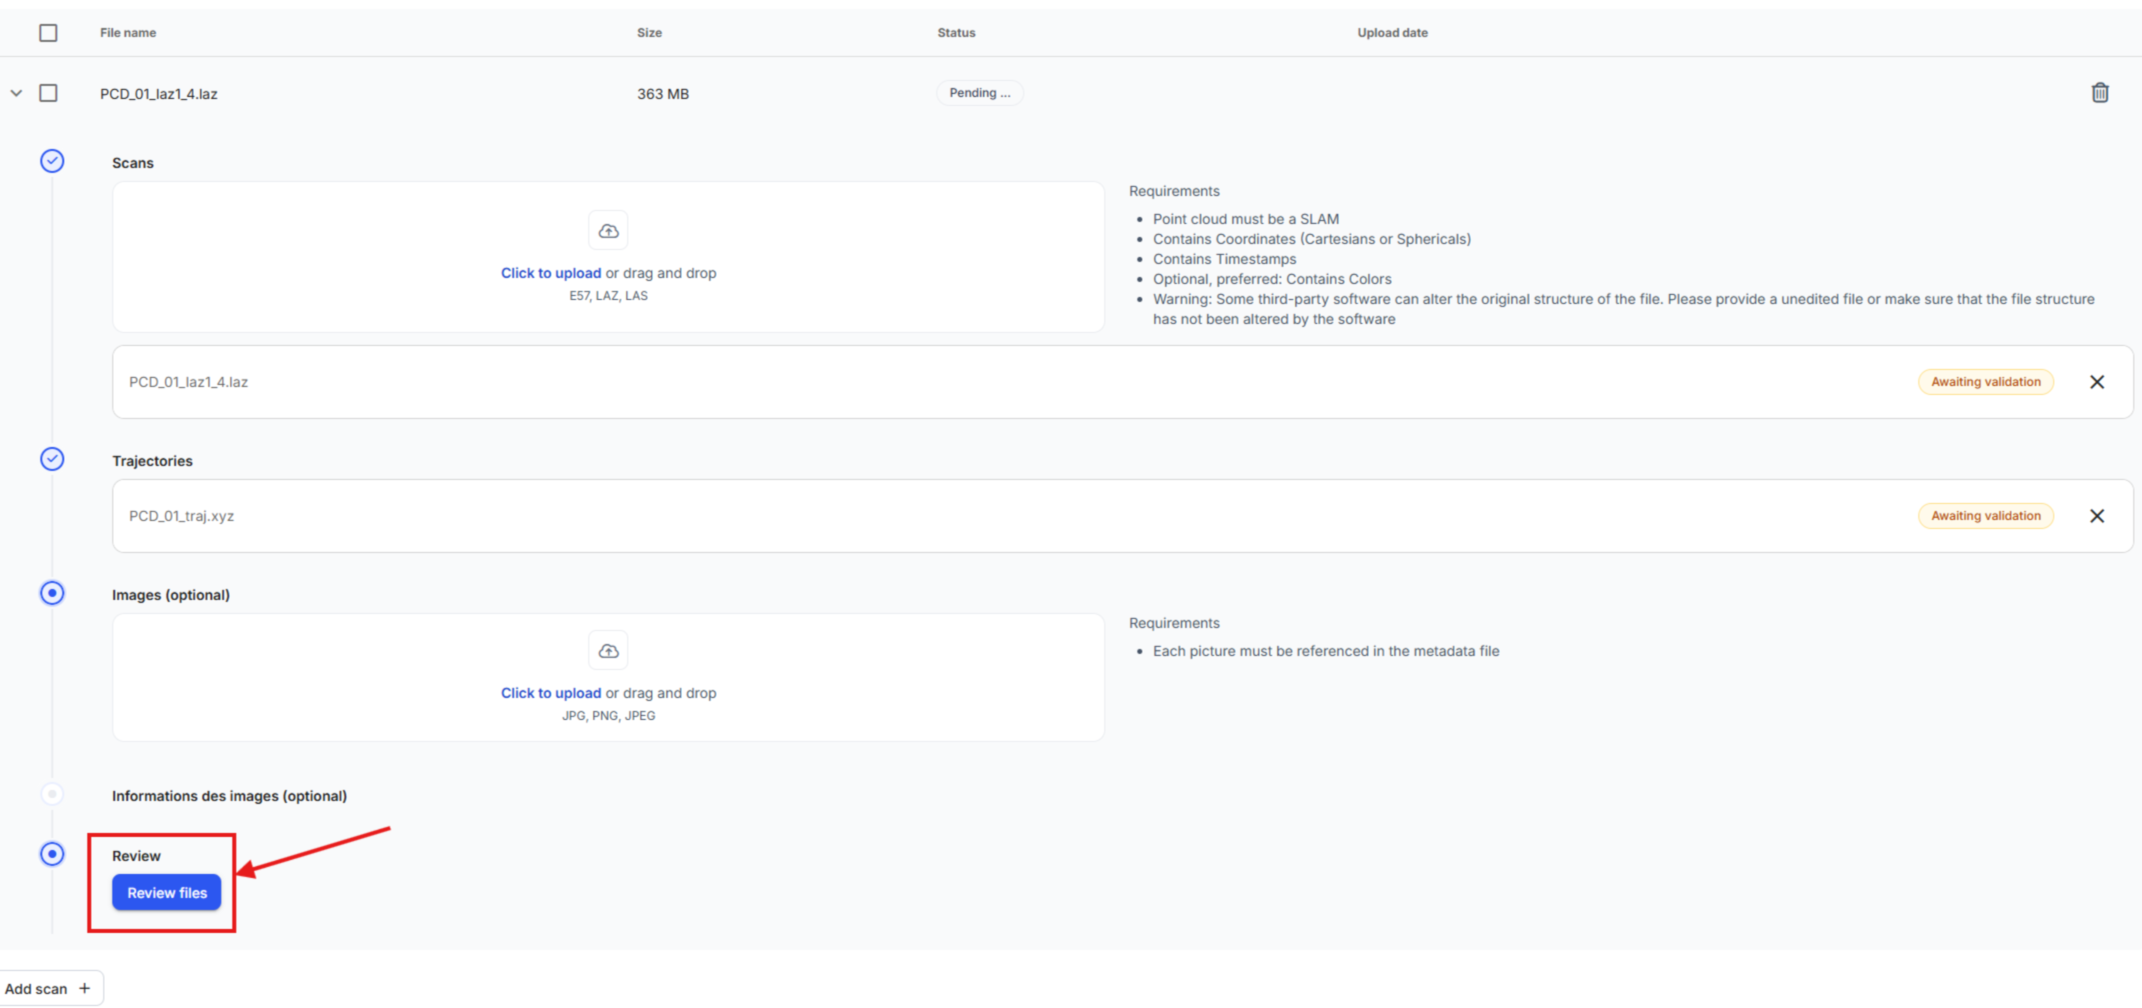Sort by Upload date column header
Image resolution: width=2142 pixels, height=1008 pixels.
1391,33
